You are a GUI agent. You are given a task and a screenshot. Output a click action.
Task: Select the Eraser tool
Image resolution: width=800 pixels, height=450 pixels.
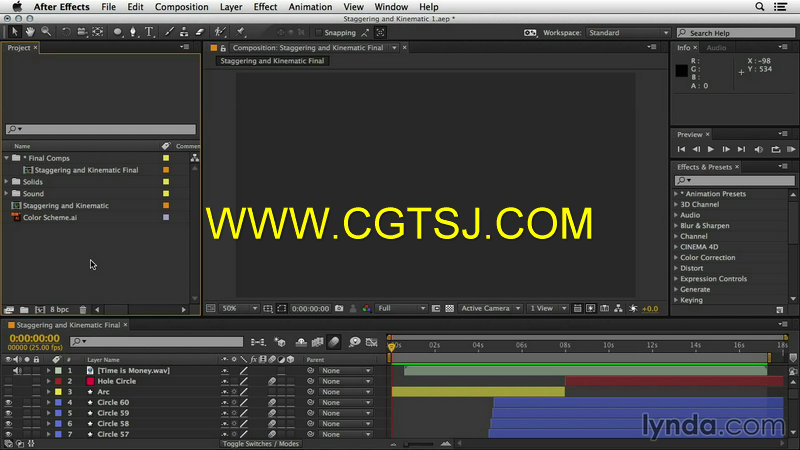[199, 32]
